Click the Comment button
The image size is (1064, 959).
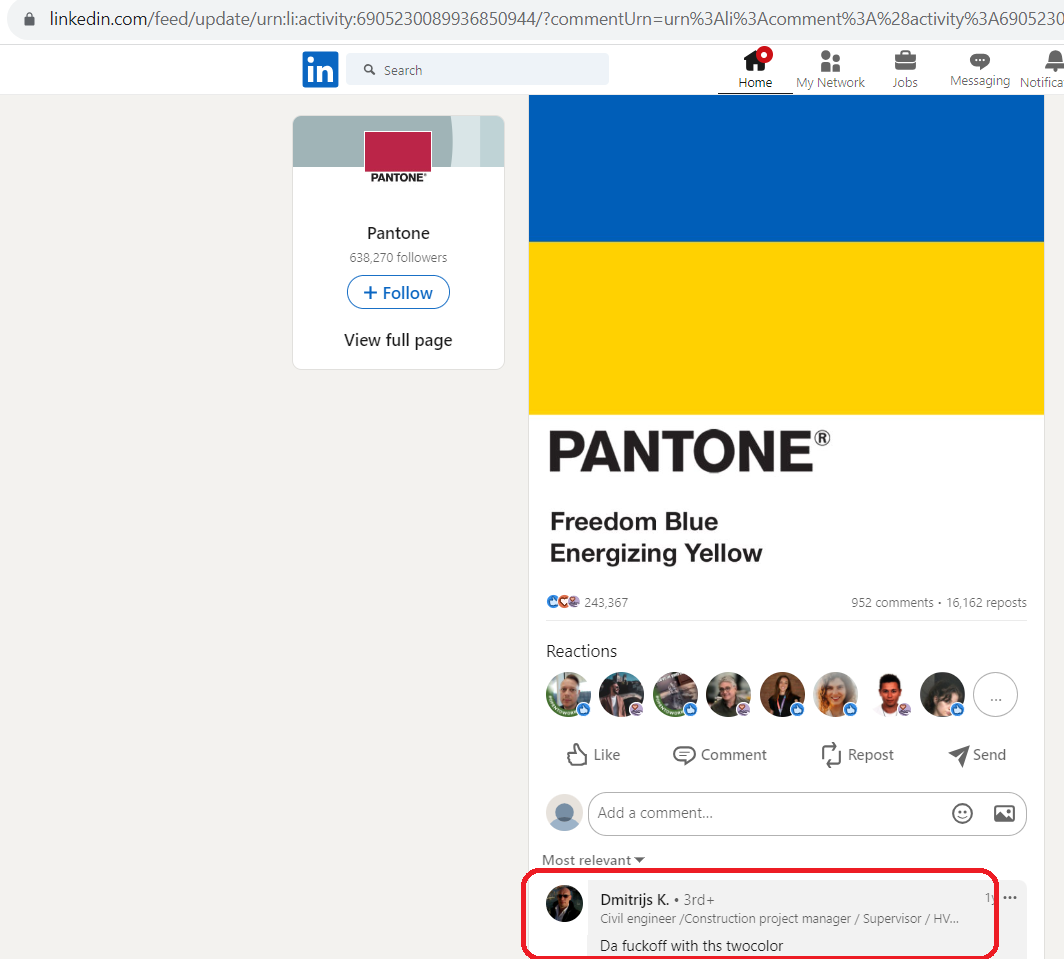point(719,755)
